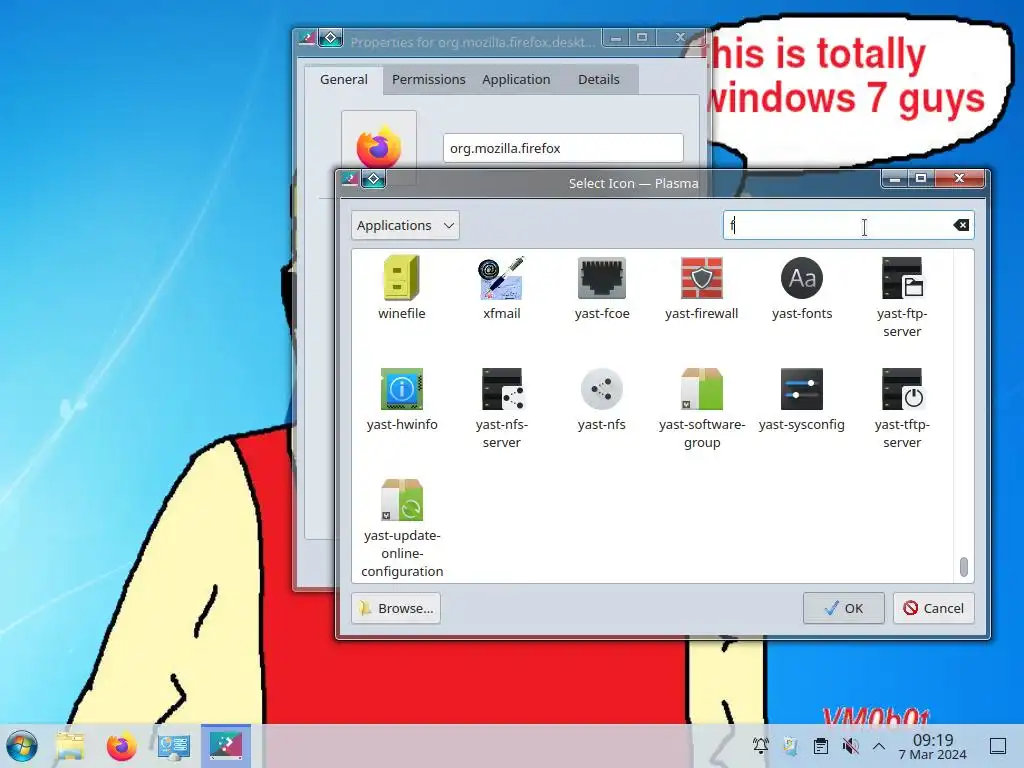Viewport: 1024px width, 768px height.
Task: Pin the Select Icon window on all desktops
Action: [x=374, y=178]
